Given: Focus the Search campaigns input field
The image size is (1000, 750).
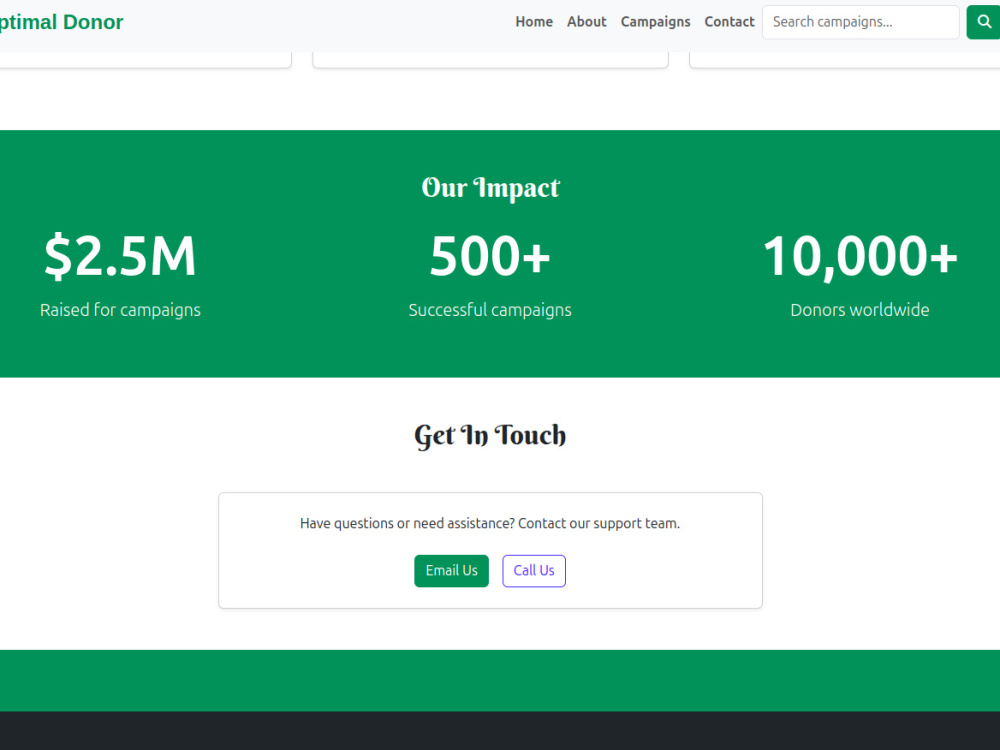Looking at the screenshot, I should [860, 22].
